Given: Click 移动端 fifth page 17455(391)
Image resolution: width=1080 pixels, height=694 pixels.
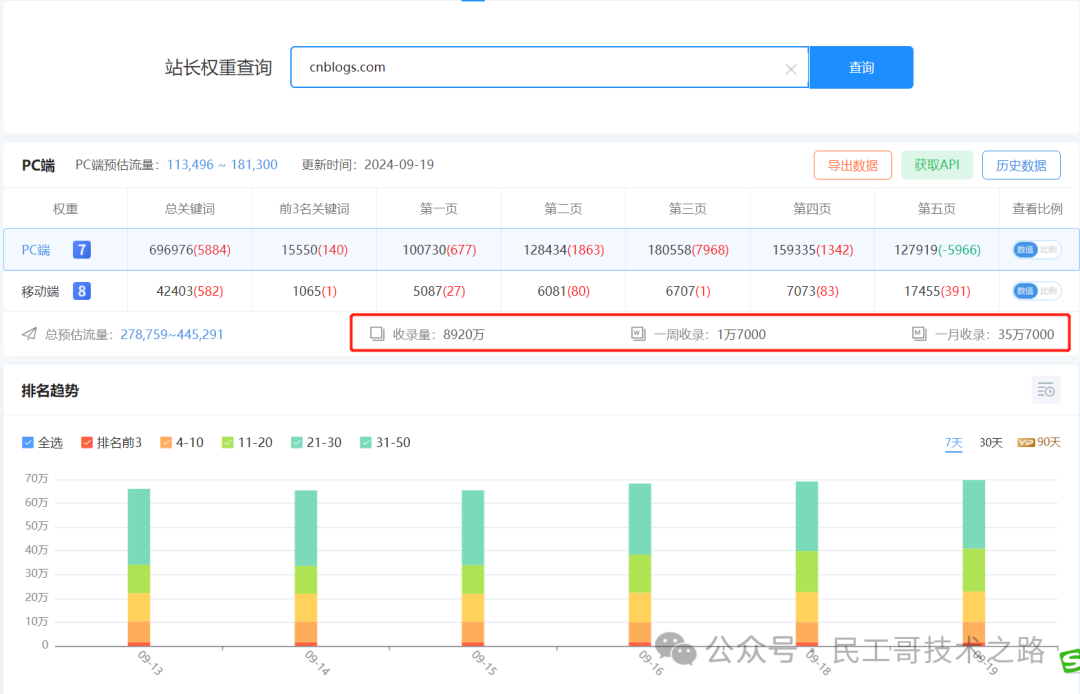Looking at the screenshot, I should 937,291.
